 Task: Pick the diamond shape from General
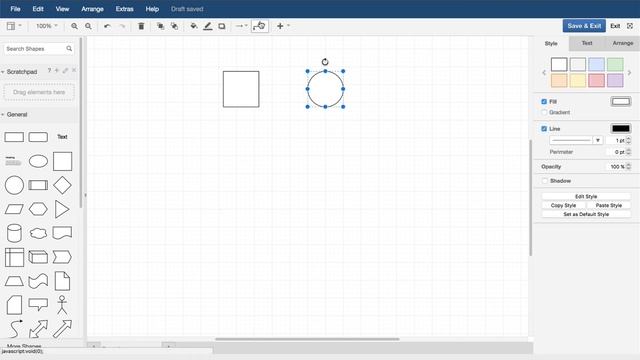62,185
